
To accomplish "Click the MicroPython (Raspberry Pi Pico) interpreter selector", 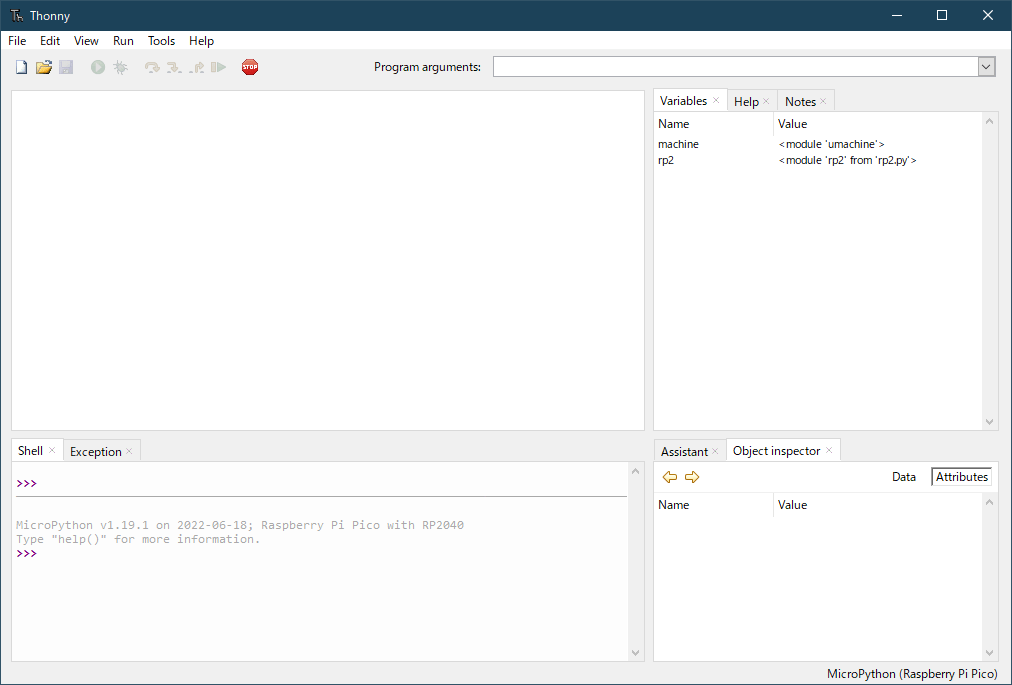I will 912,674.
